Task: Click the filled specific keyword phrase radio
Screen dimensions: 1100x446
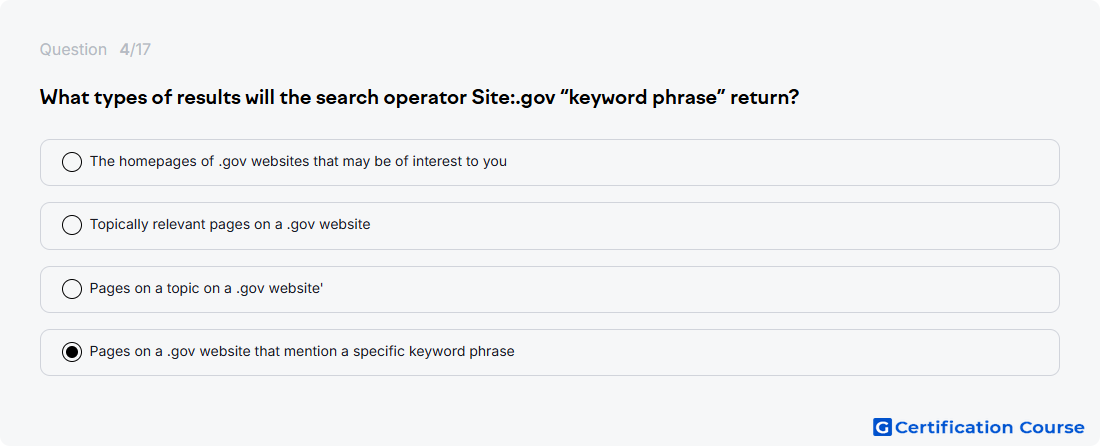Action: (72, 351)
